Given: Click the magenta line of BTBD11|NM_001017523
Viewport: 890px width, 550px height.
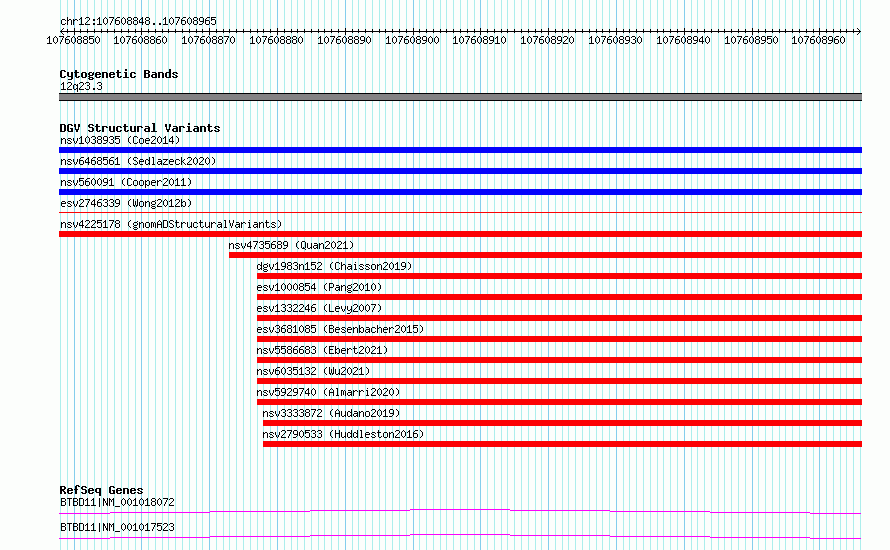Looking at the screenshot, I should click(460, 536).
